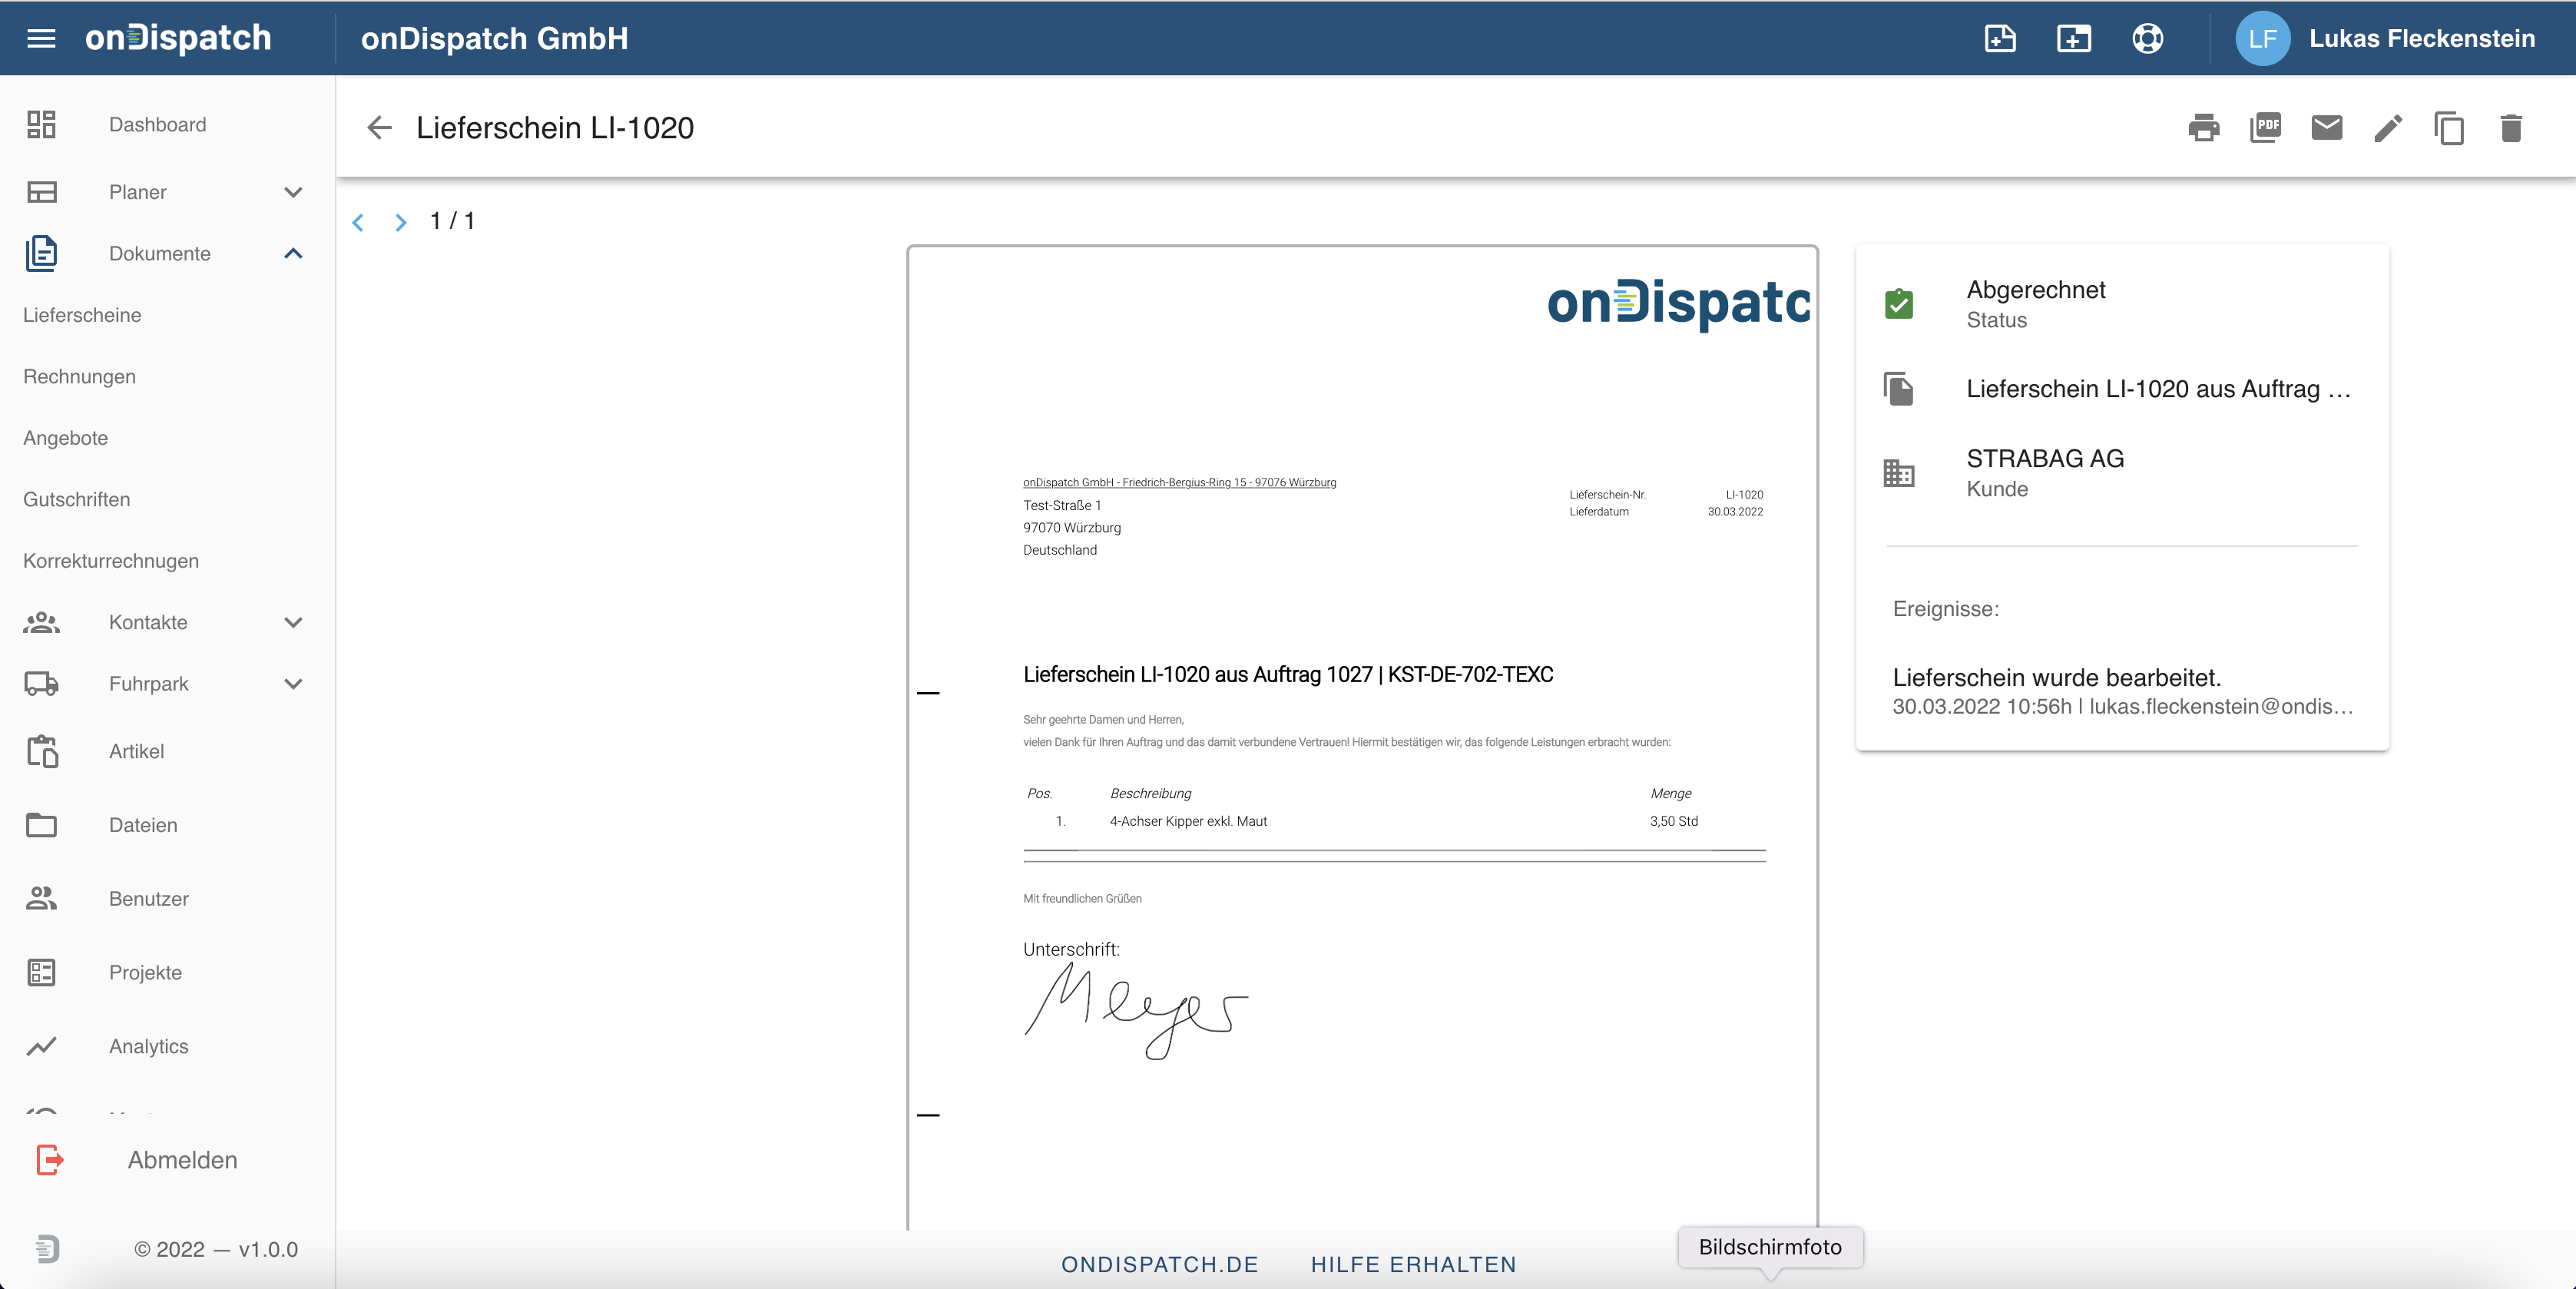Delete the Lieferschein using trash icon
2576x1289 pixels.
[x=2510, y=128]
